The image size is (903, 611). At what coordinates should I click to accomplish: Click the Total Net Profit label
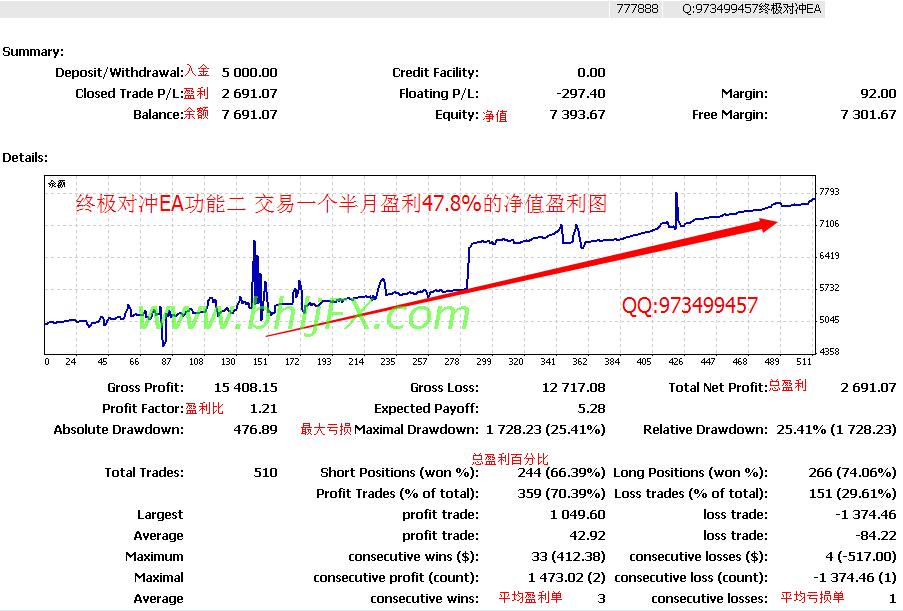718,388
